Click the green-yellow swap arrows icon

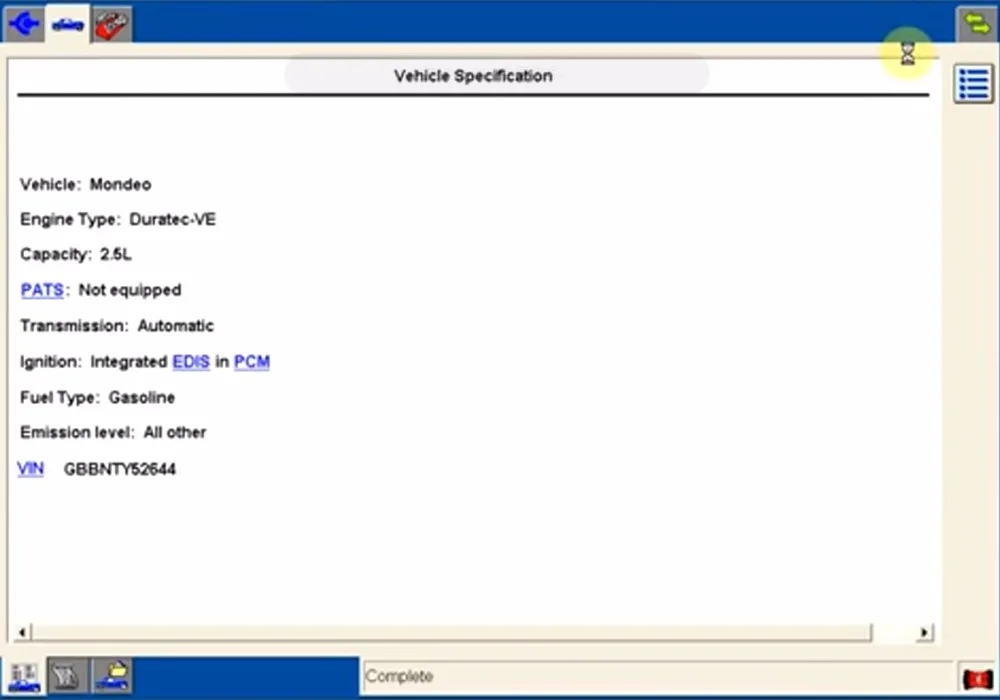click(976, 24)
